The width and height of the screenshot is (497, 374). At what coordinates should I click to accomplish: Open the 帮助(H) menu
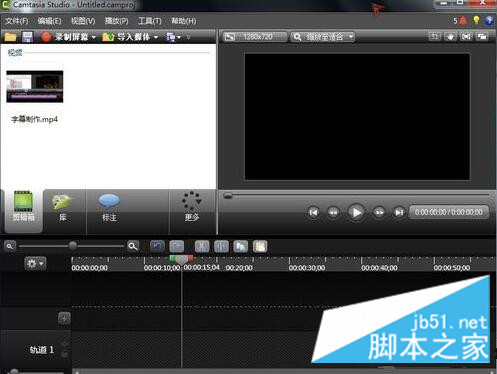pyautogui.click(x=184, y=21)
